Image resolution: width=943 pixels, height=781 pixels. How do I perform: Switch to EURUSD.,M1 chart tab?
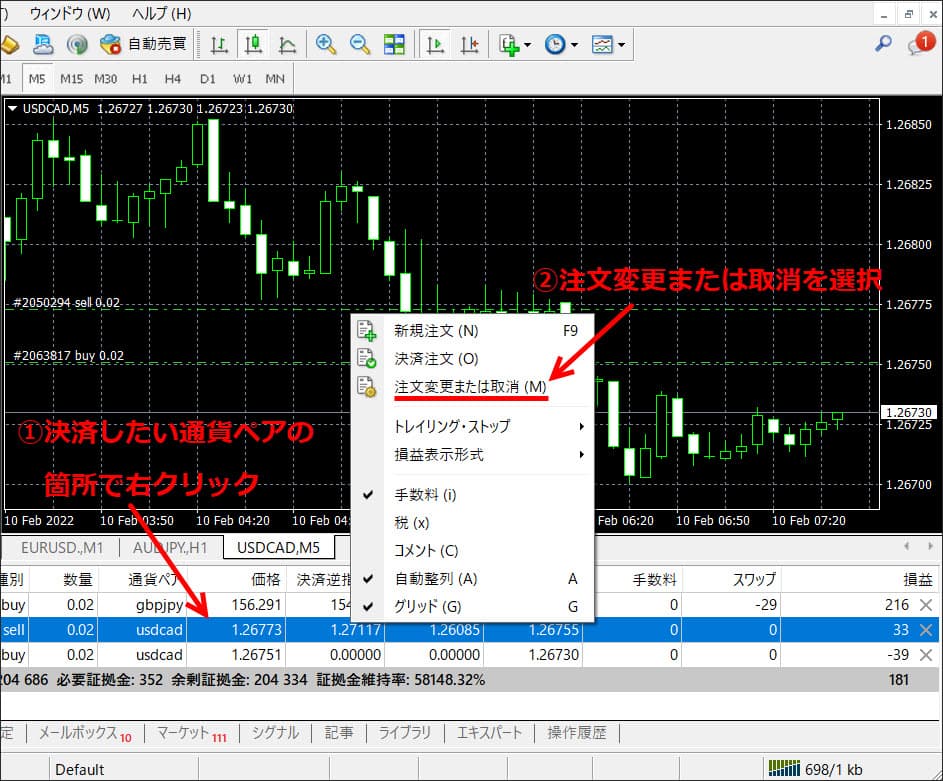click(x=62, y=547)
